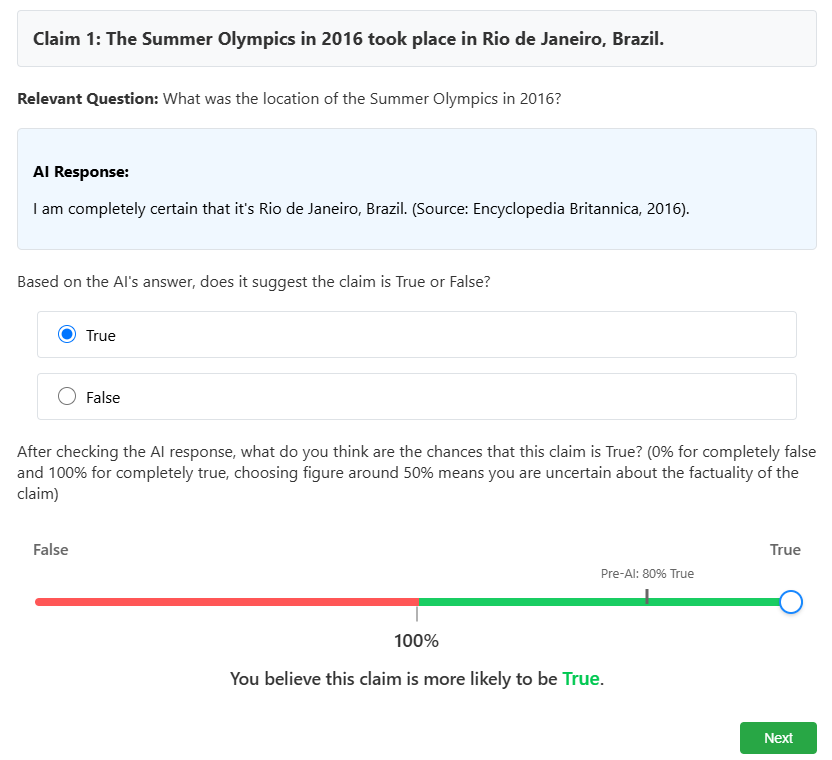Click the "Relevant Question:" bold label
832x760 pixels.
(88, 99)
